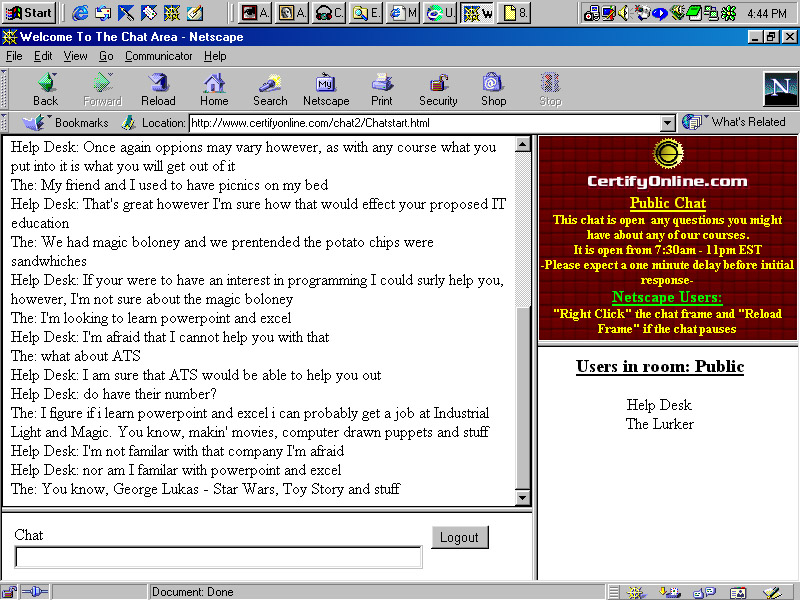
Task: Click the chat frame scroll down arrow
Action: click(522, 497)
